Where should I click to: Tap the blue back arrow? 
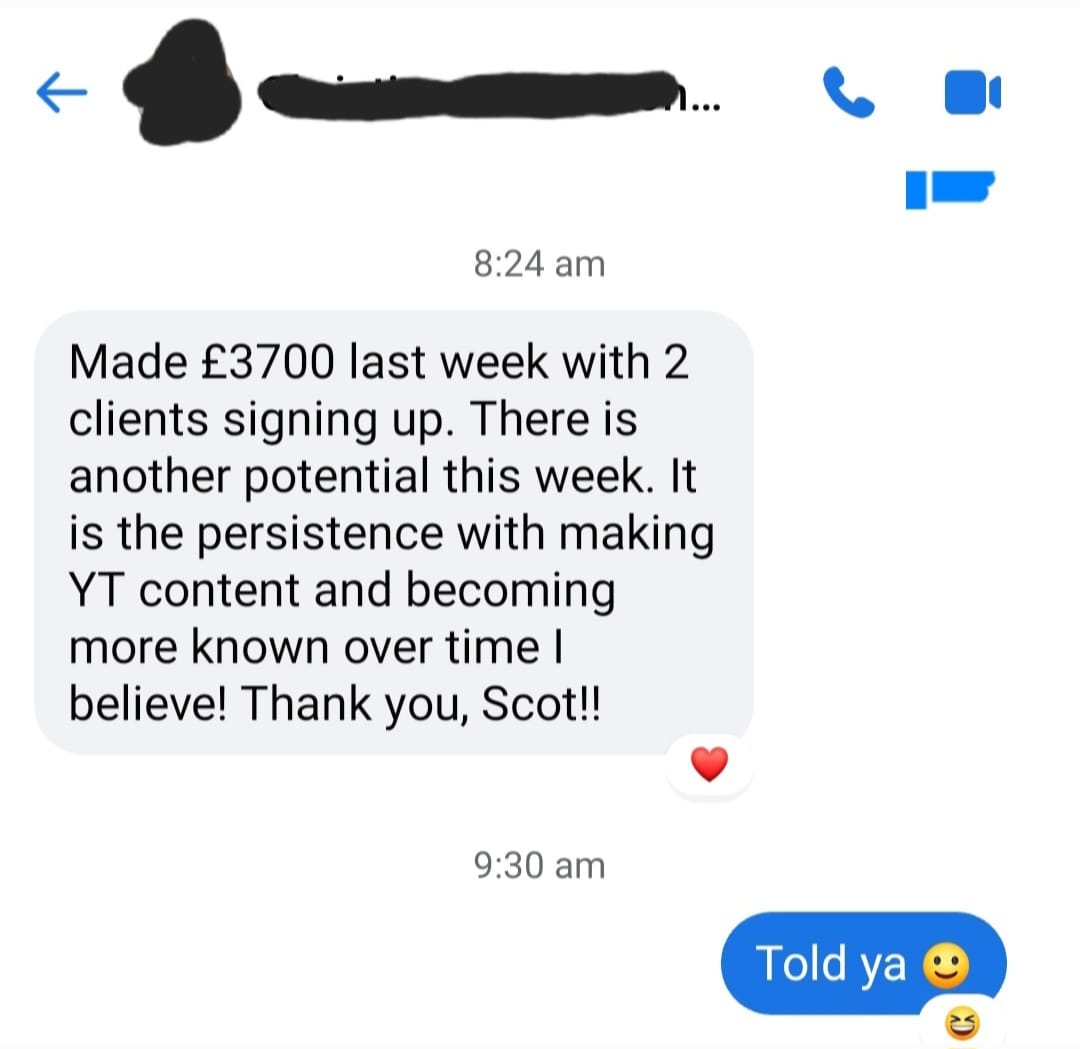pyautogui.click(x=61, y=92)
